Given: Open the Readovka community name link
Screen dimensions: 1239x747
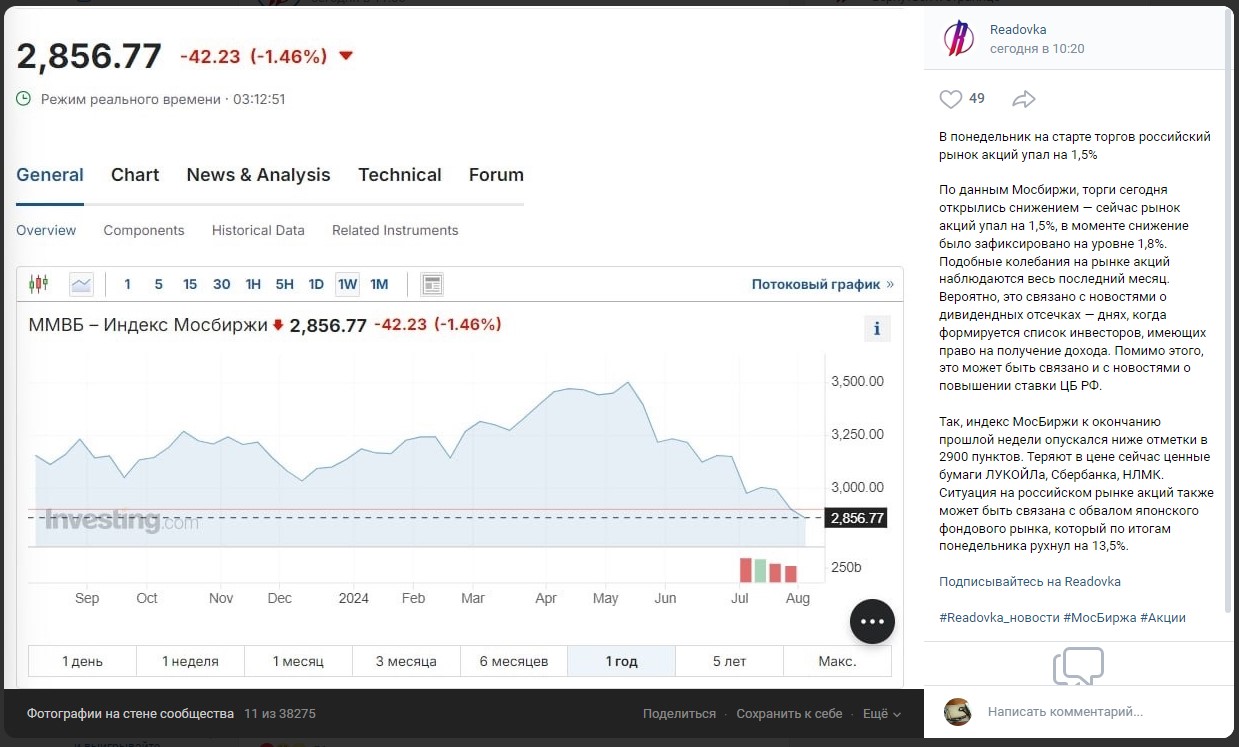Looking at the screenshot, I should (x=1018, y=29).
